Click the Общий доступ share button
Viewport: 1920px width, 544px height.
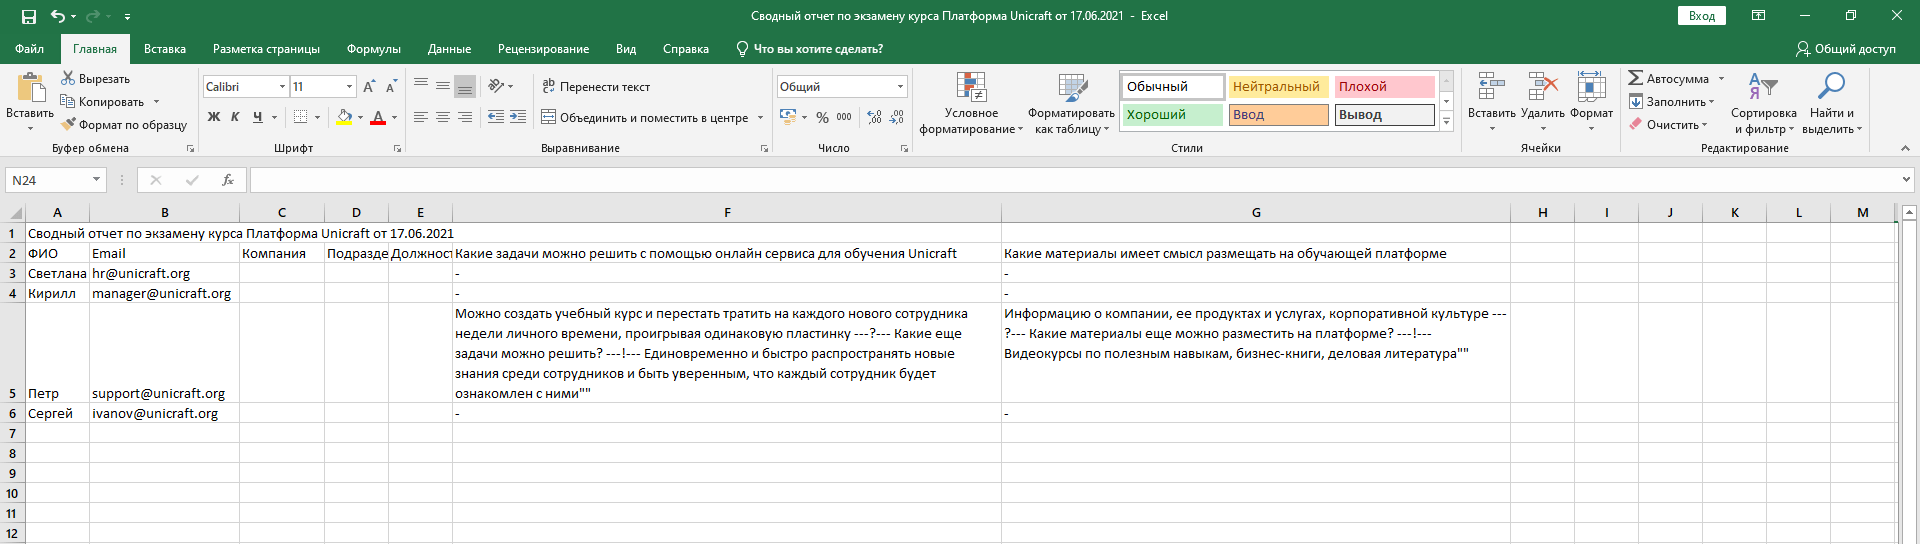coord(1845,49)
